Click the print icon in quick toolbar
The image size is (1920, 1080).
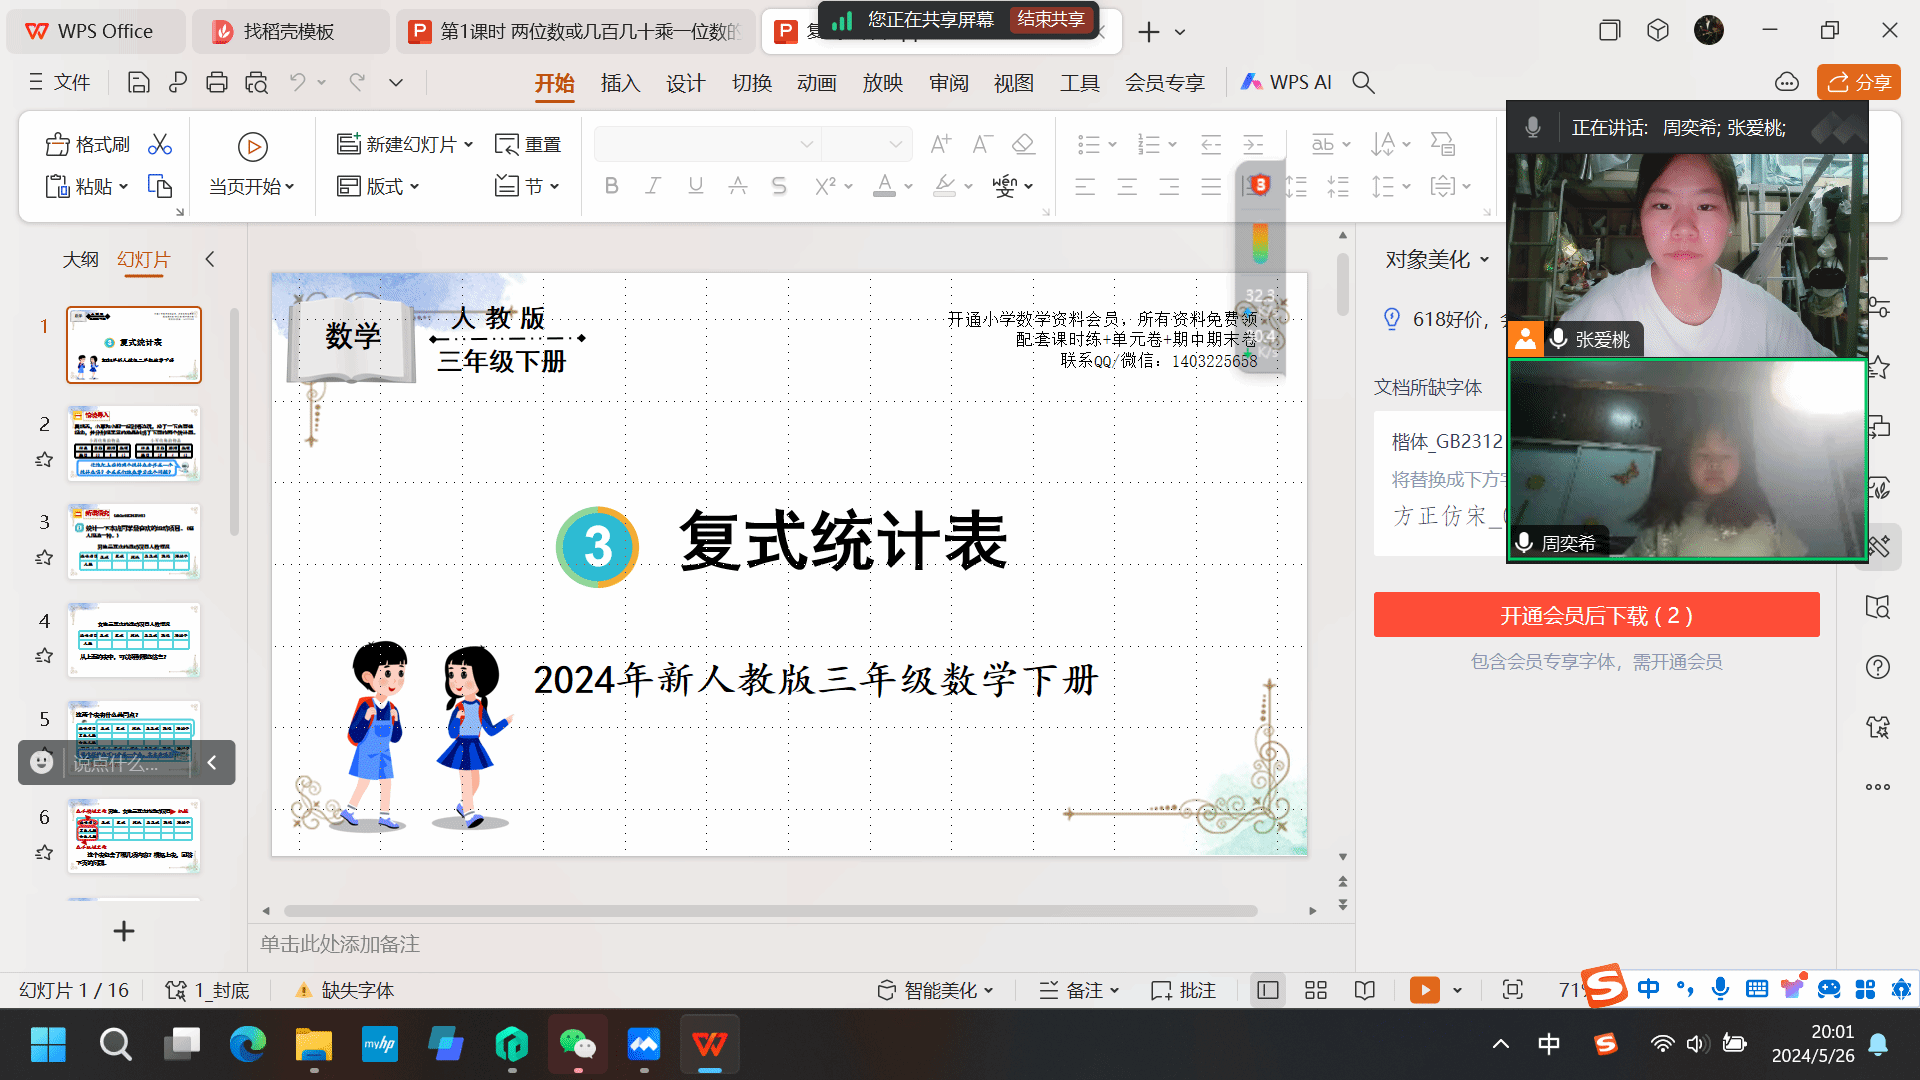pyautogui.click(x=217, y=83)
